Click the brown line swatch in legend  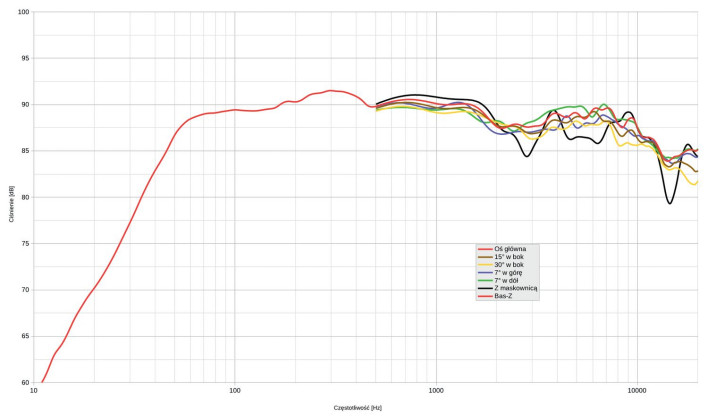click(485, 257)
